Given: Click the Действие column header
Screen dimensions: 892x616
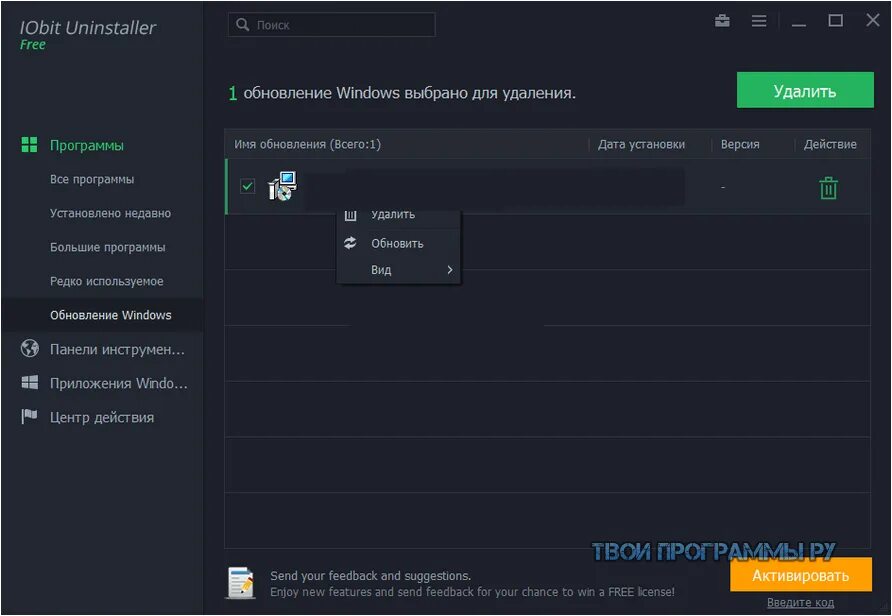Looking at the screenshot, I should pyautogui.click(x=830, y=144).
